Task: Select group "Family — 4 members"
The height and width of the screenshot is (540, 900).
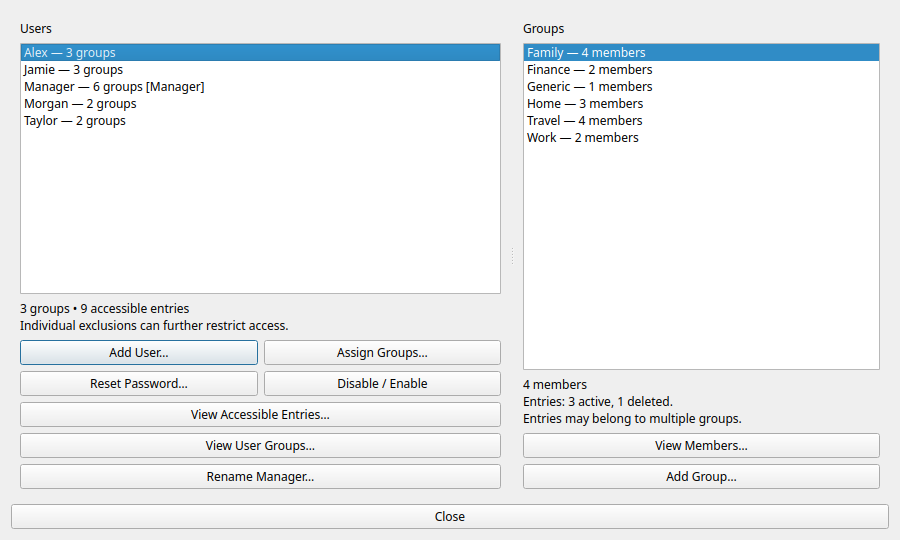Action: 701,52
